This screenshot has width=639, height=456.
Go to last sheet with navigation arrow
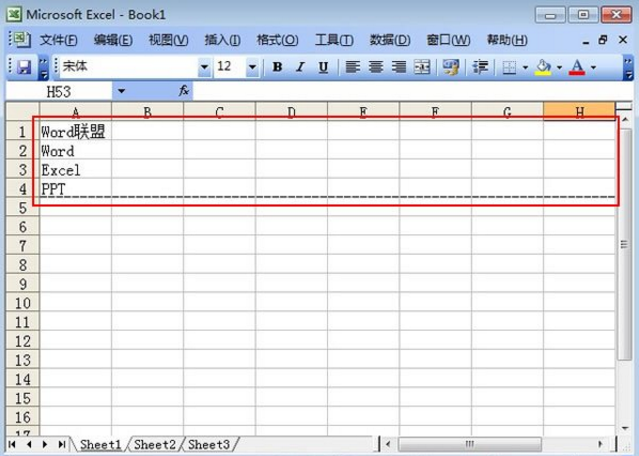point(62,444)
